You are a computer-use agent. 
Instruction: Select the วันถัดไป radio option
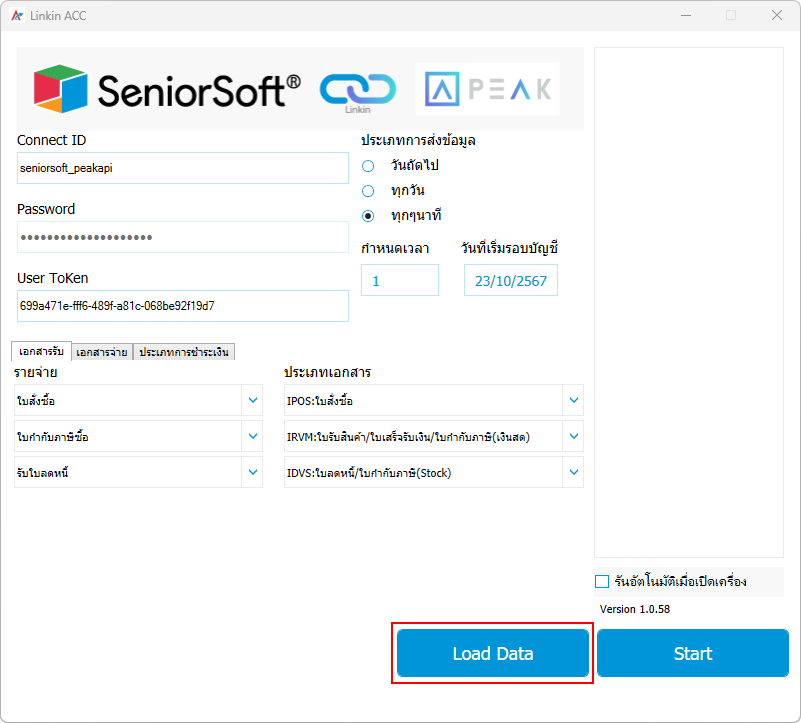(368, 166)
